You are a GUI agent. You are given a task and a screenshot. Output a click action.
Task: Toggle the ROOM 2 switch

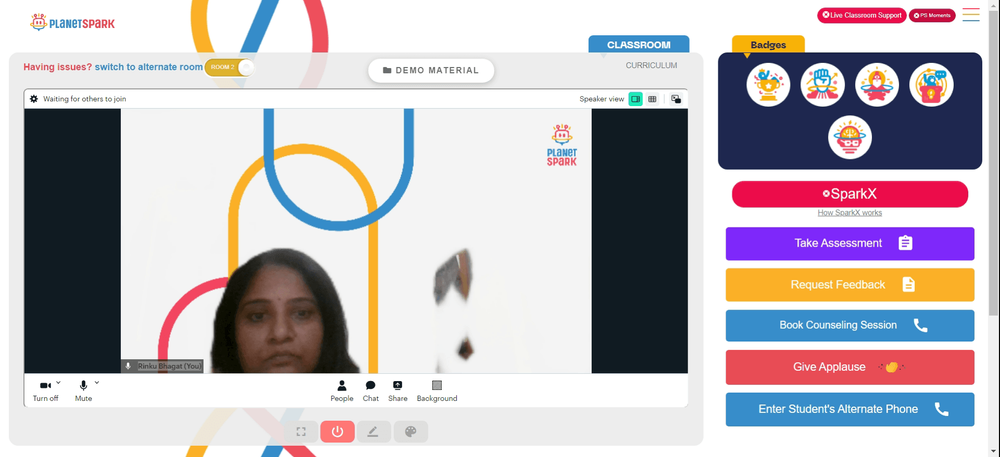[x=230, y=67]
